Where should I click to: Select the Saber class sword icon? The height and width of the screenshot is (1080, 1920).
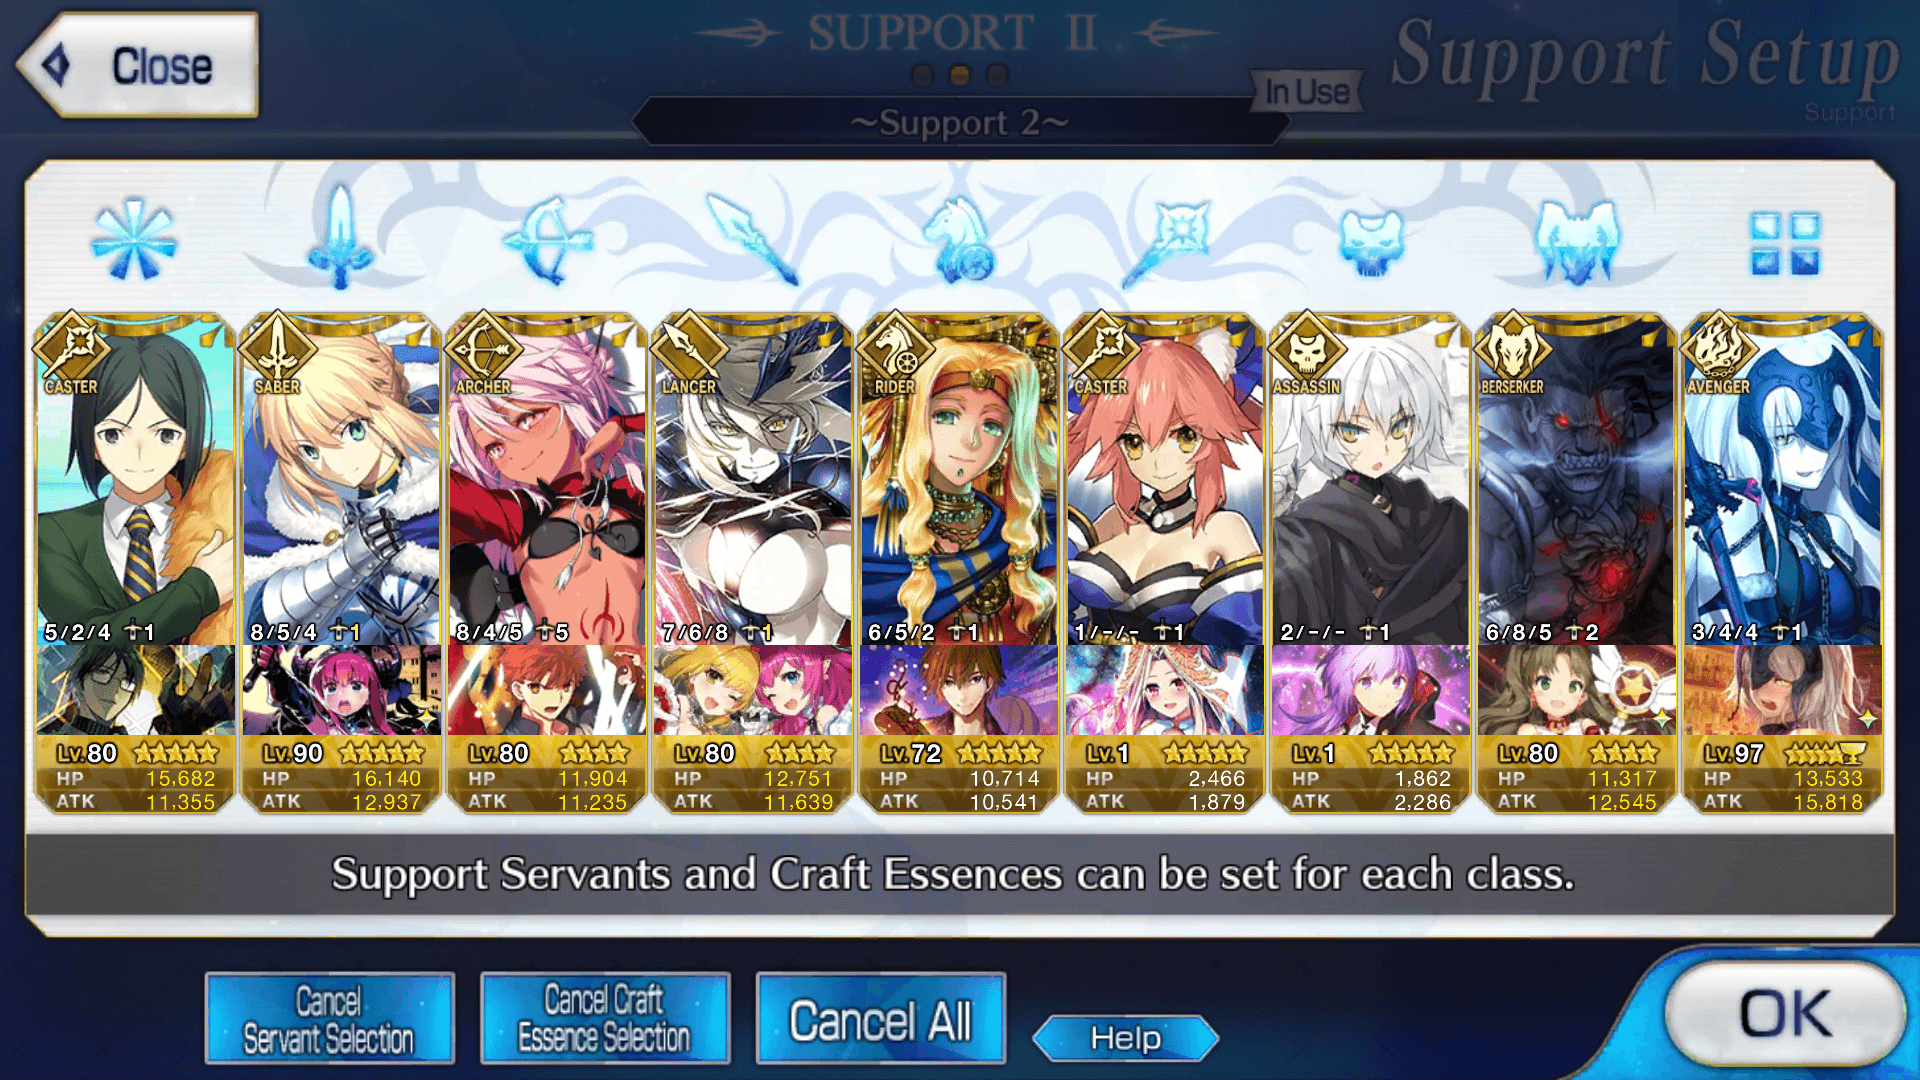click(340, 238)
